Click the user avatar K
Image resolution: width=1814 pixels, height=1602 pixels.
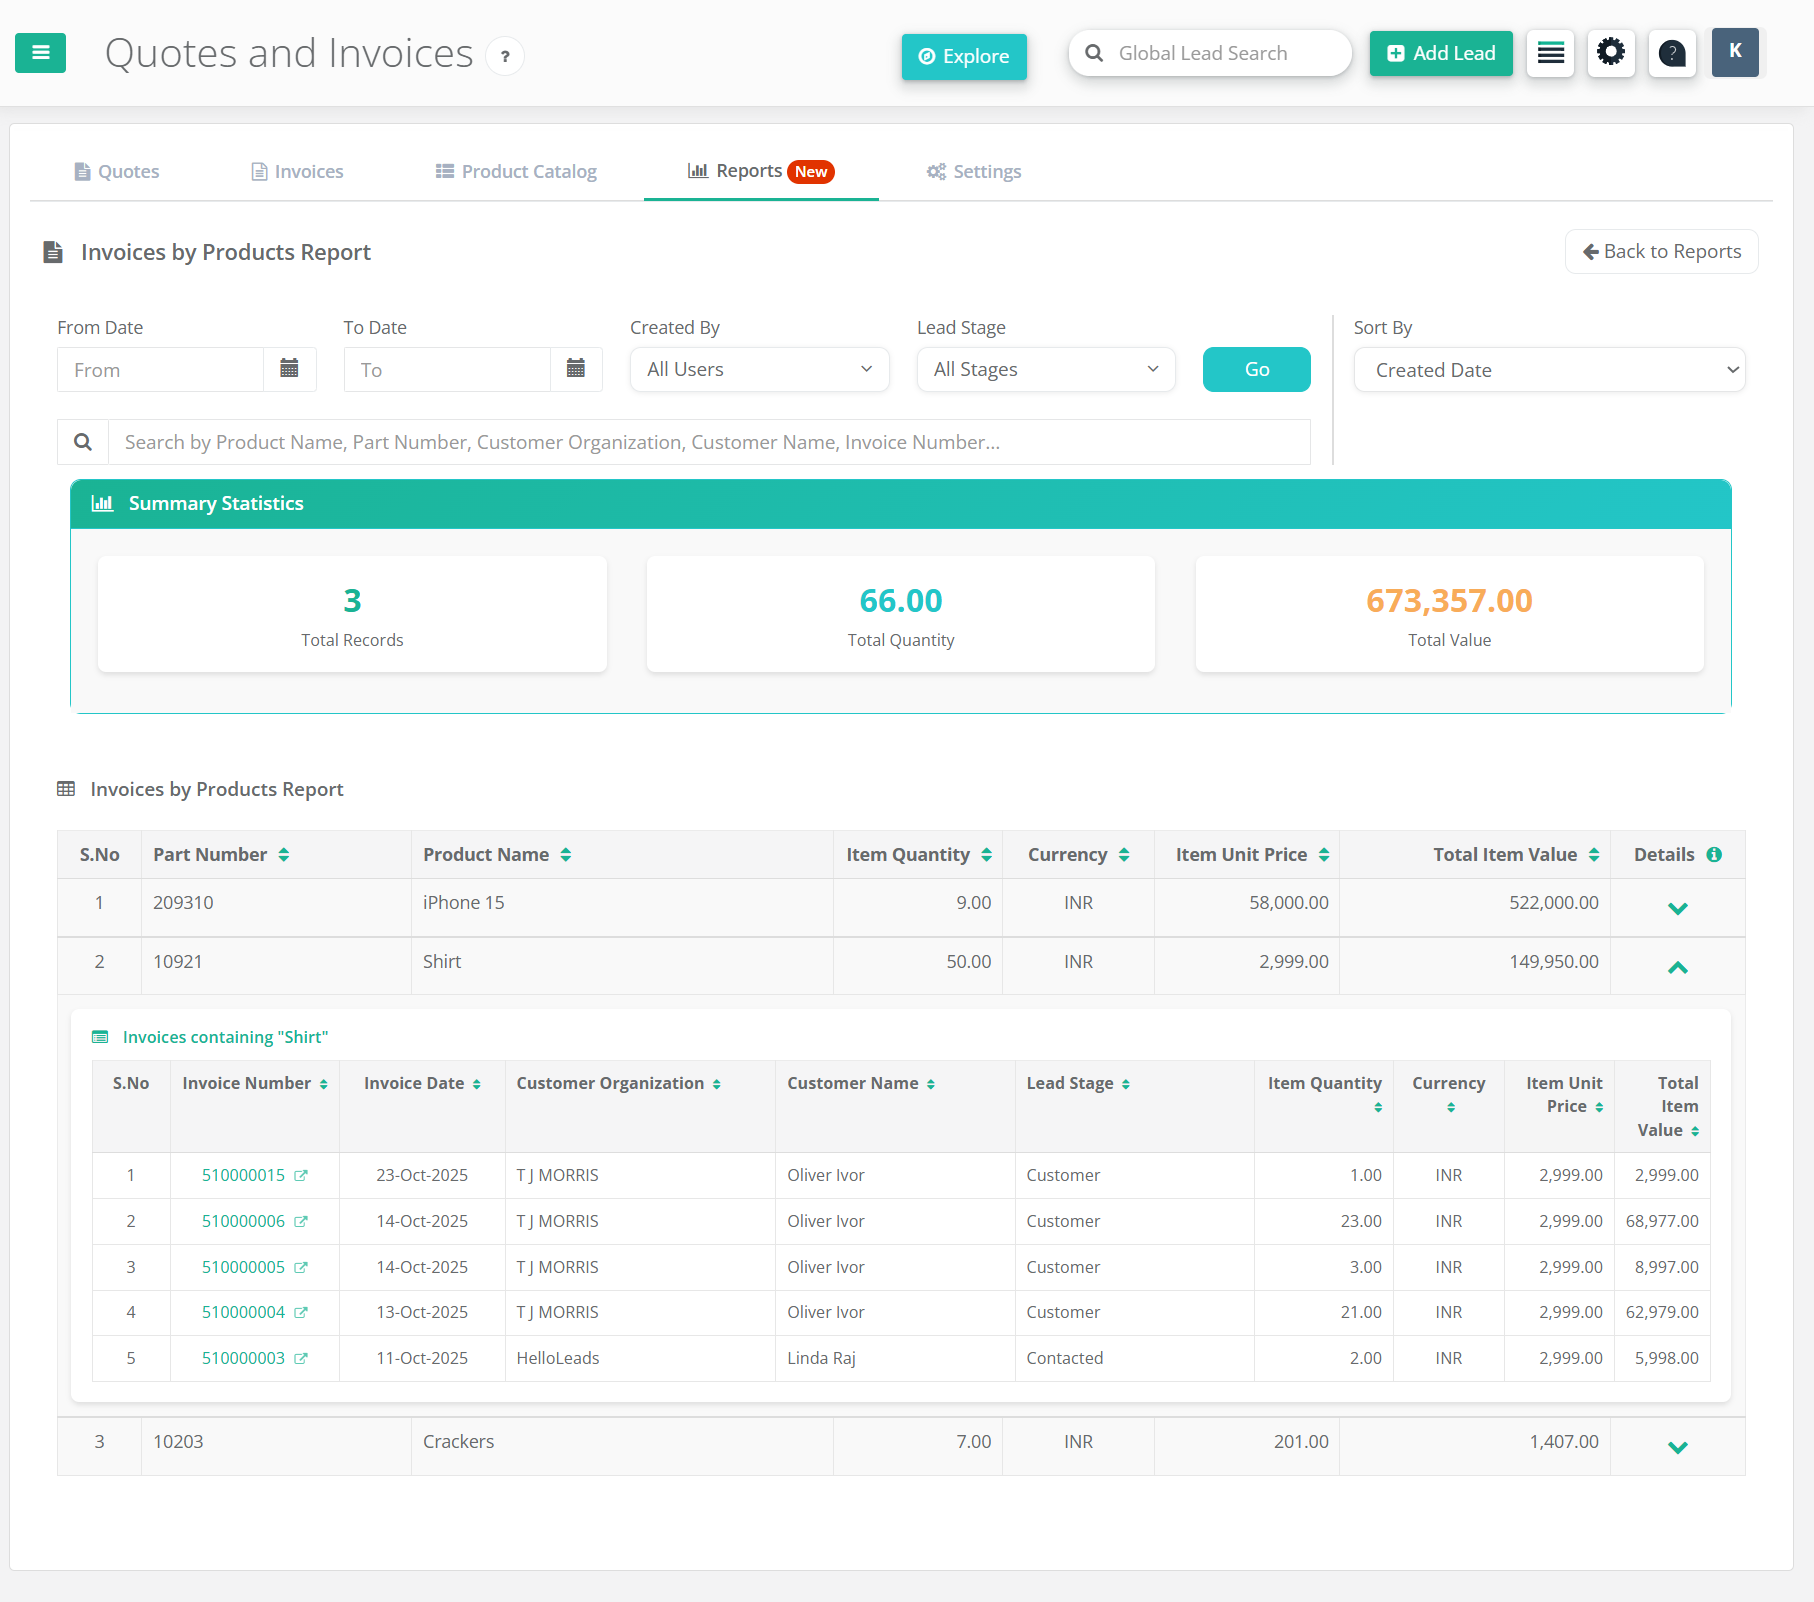tap(1735, 53)
